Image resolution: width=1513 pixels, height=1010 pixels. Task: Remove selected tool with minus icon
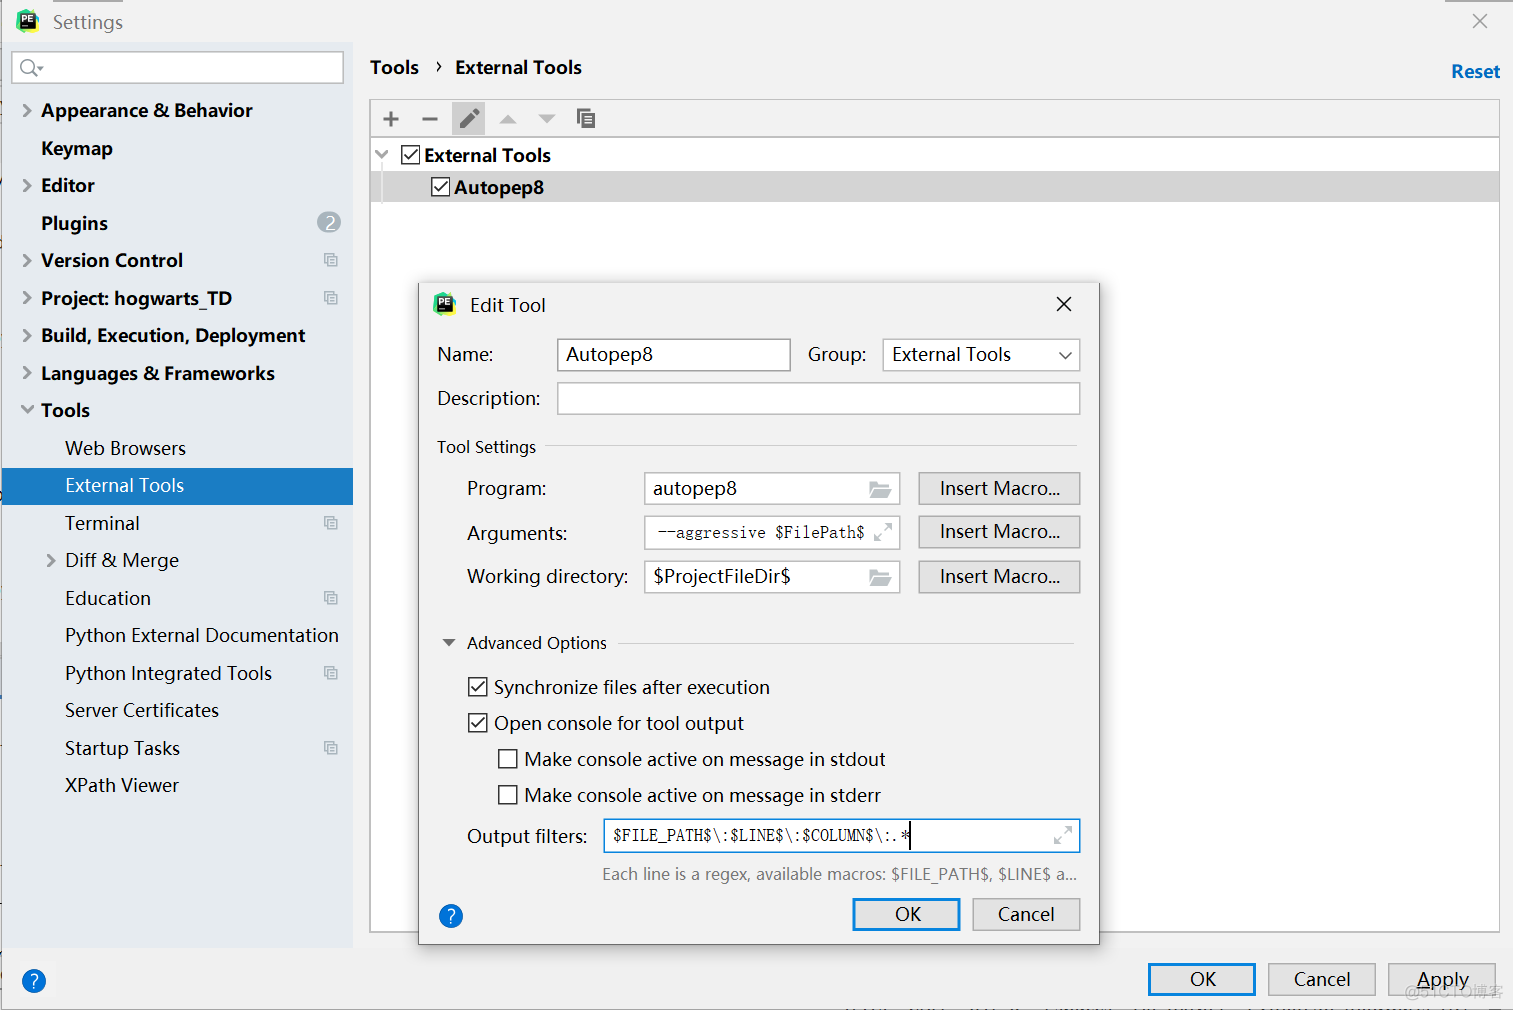(x=430, y=119)
